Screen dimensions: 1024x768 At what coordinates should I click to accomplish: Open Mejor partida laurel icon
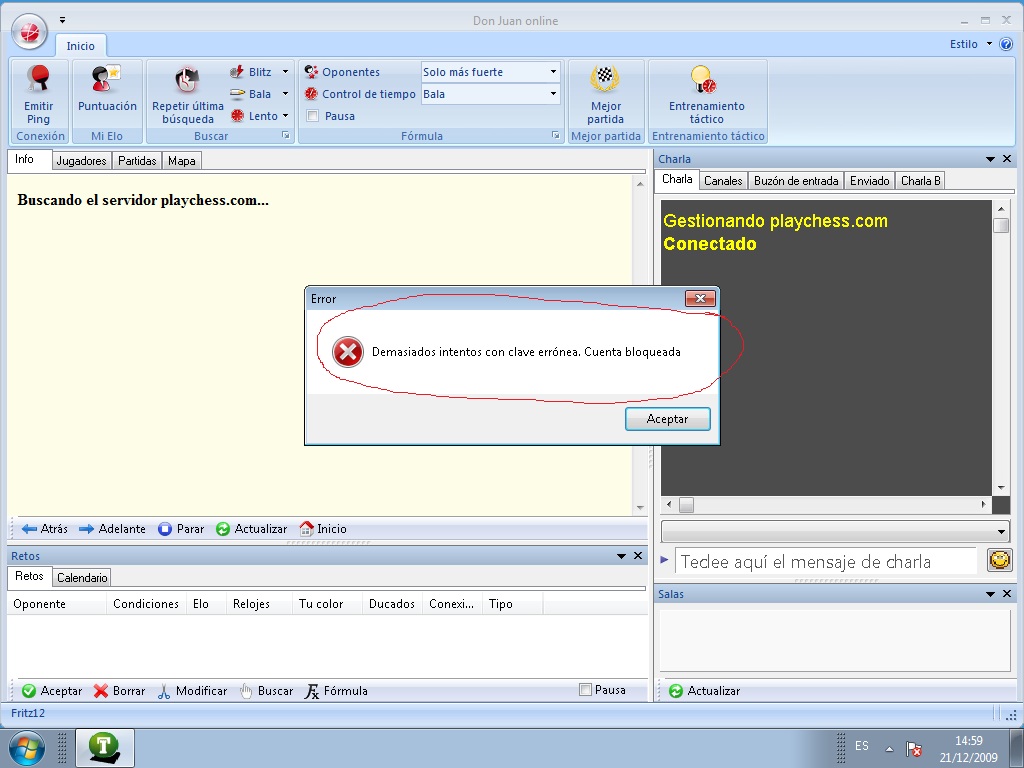click(605, 79)
